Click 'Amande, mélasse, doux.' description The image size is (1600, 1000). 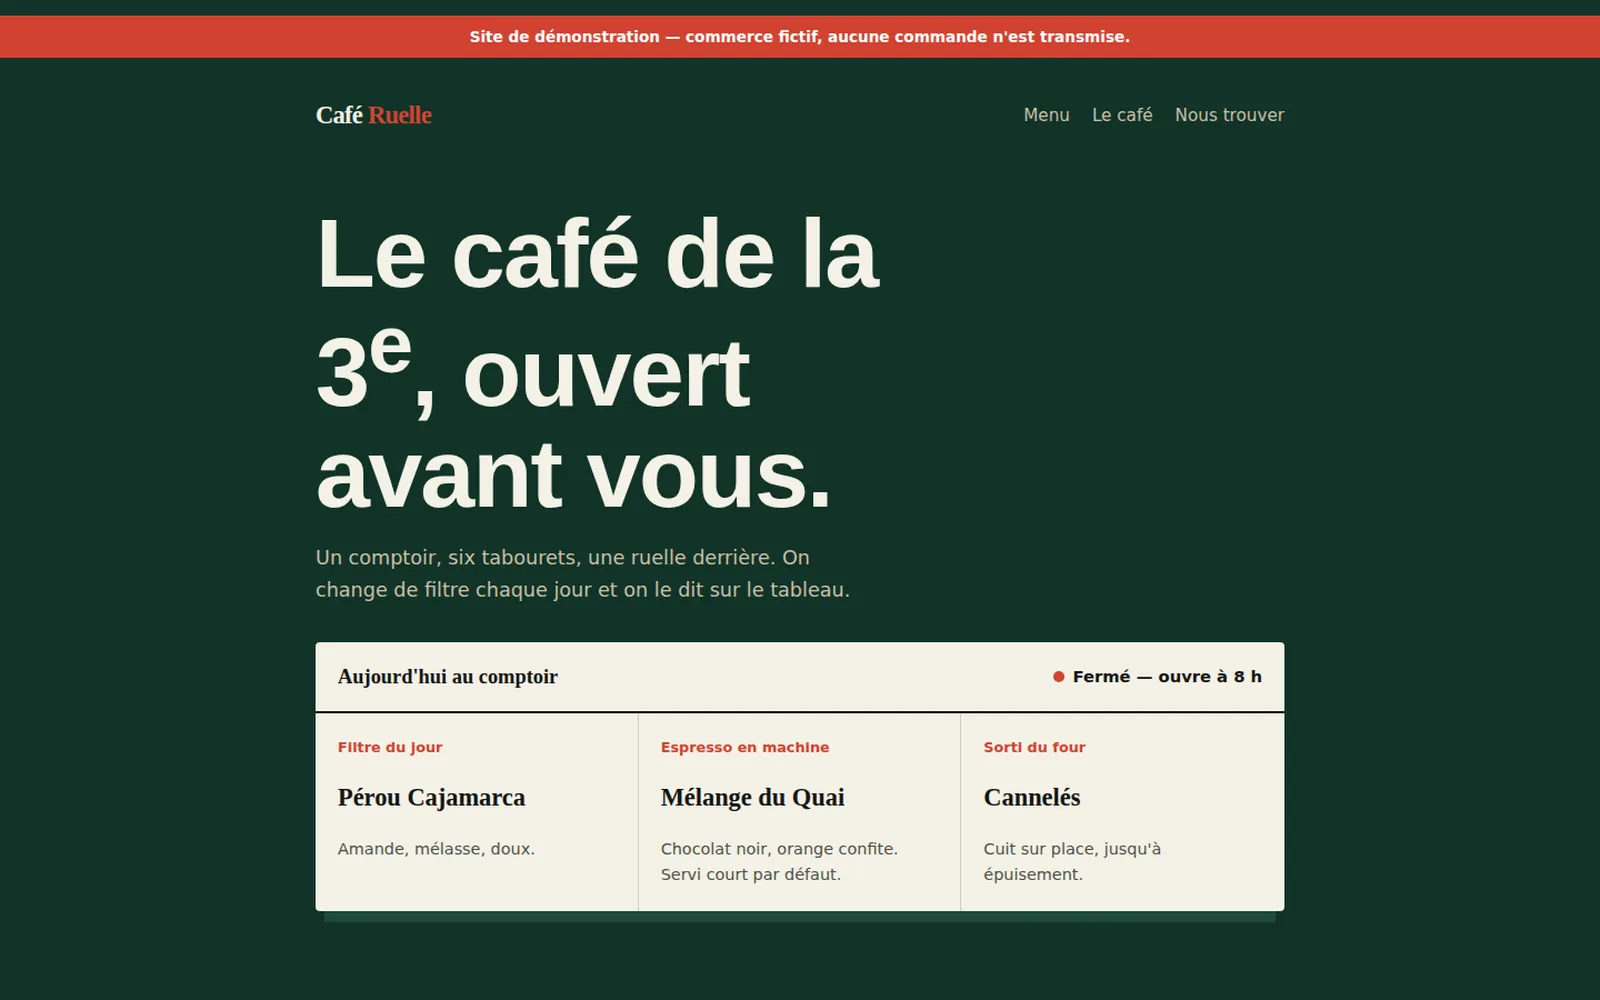coord(436,849)
